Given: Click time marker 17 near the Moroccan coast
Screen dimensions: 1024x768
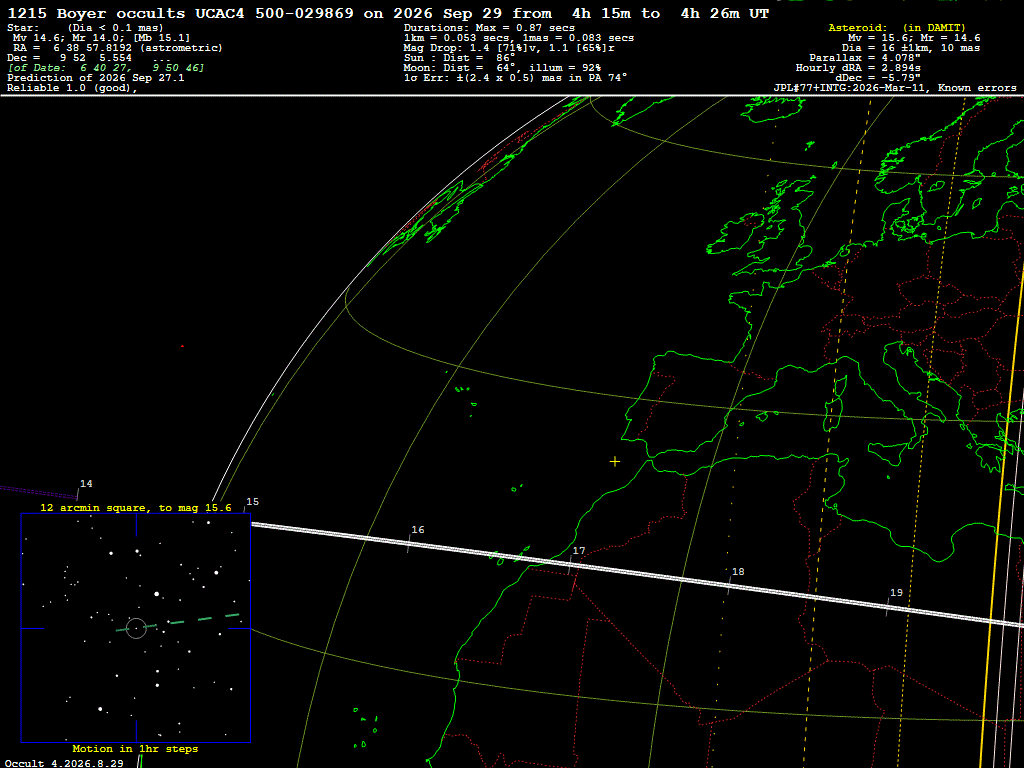Looking at the screenshot, I should click(579, 551).
